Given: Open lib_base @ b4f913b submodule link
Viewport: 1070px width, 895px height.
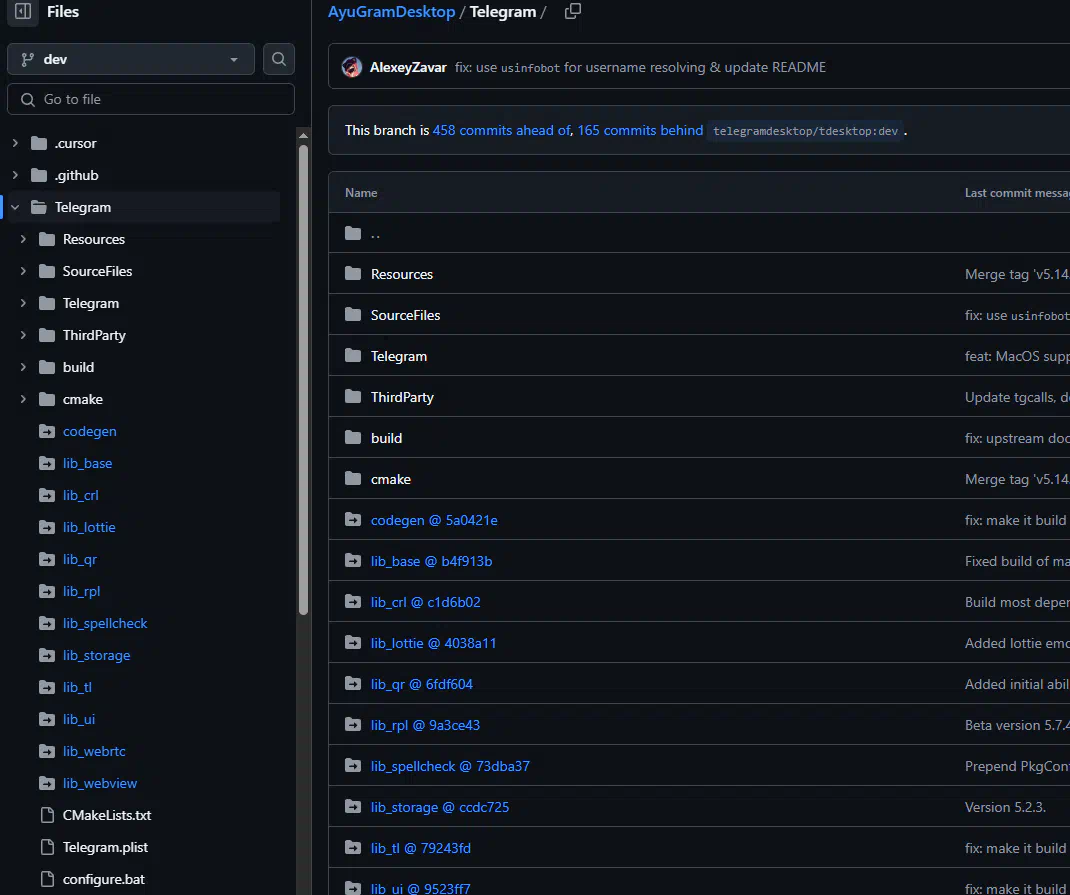Looking at the screenshot, I should [431, 561].
